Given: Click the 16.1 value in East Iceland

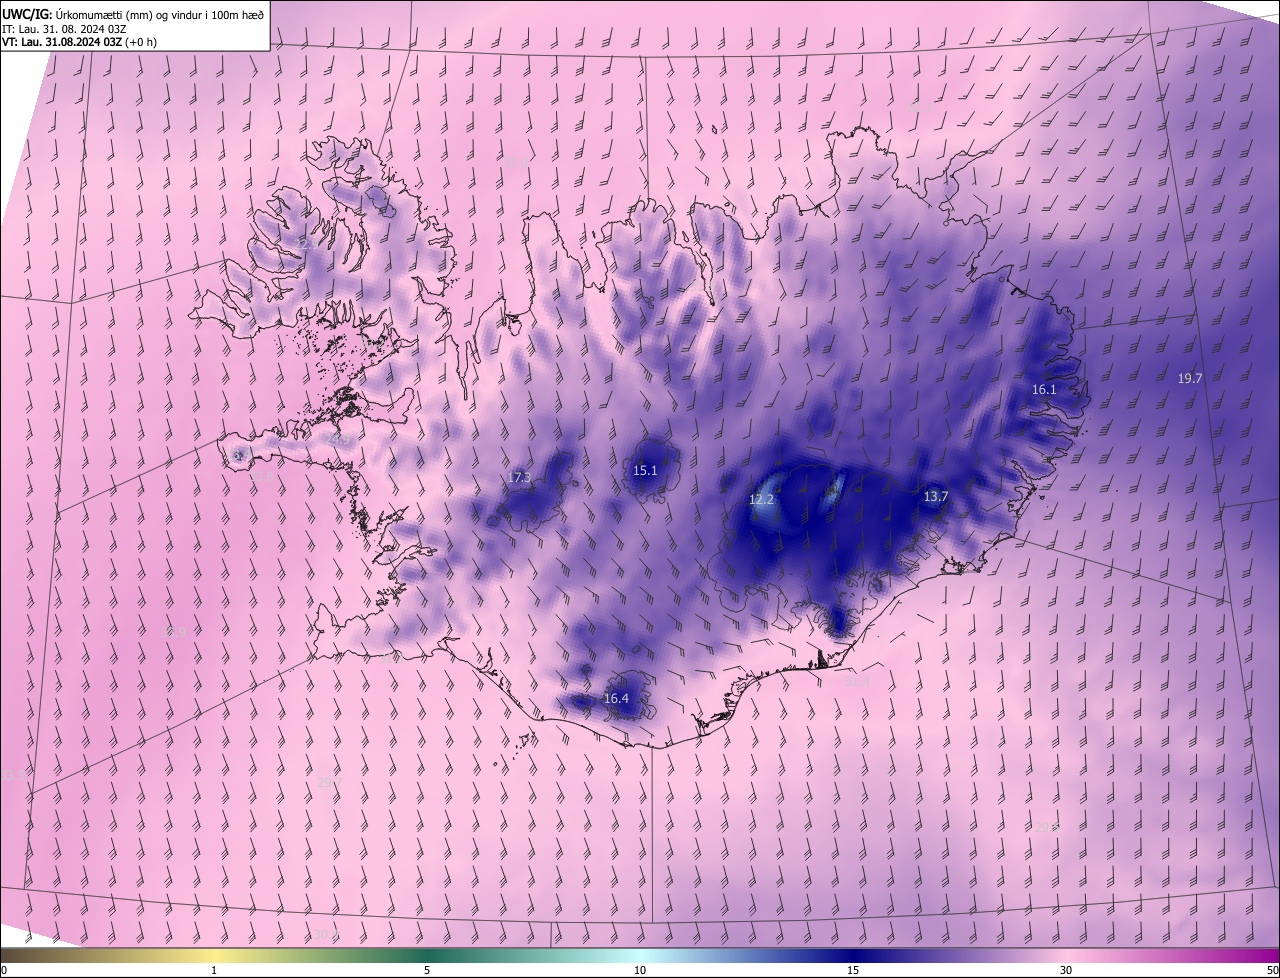Looking at the screenshot, I should point(1044,389).
